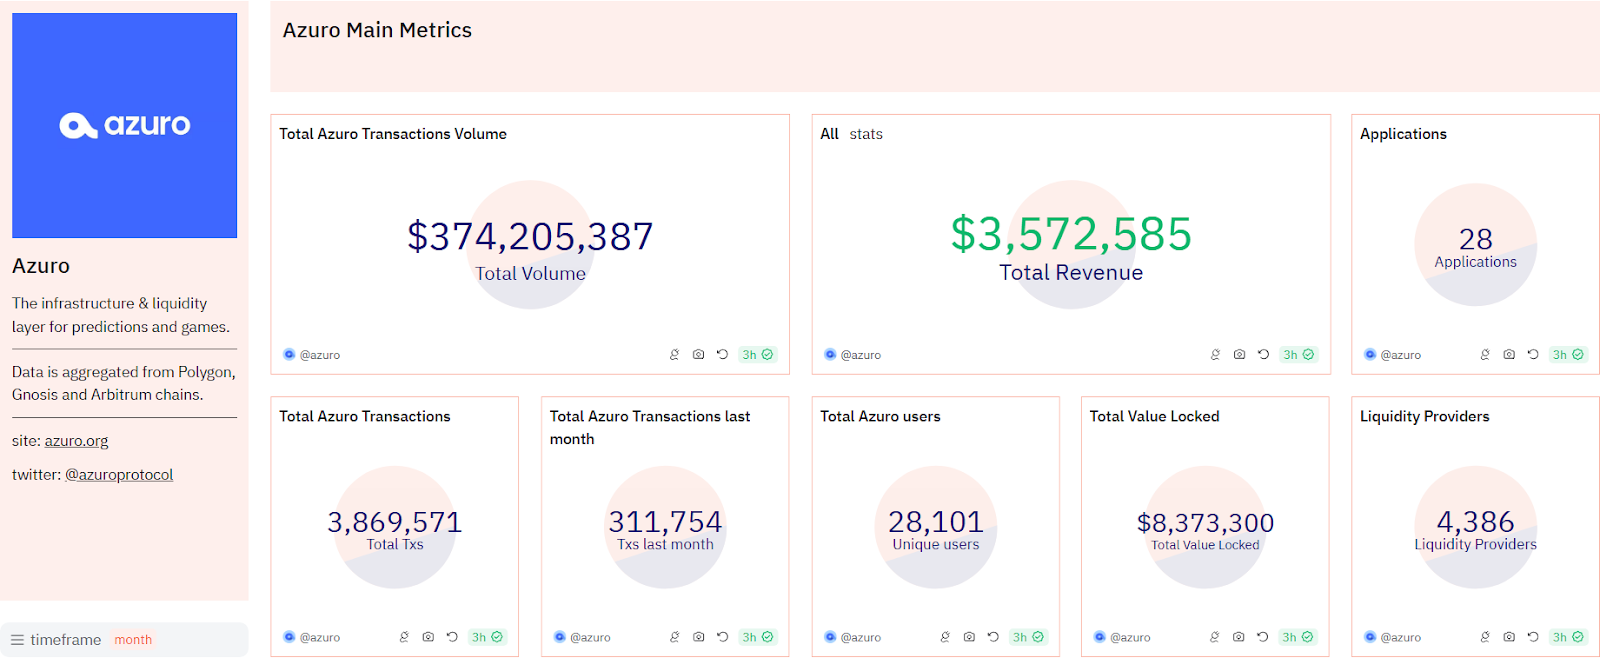The height and width of the screenshot is (658, 1600).
Task: Click the timeframe parameter field showing month
Action: 125,640
